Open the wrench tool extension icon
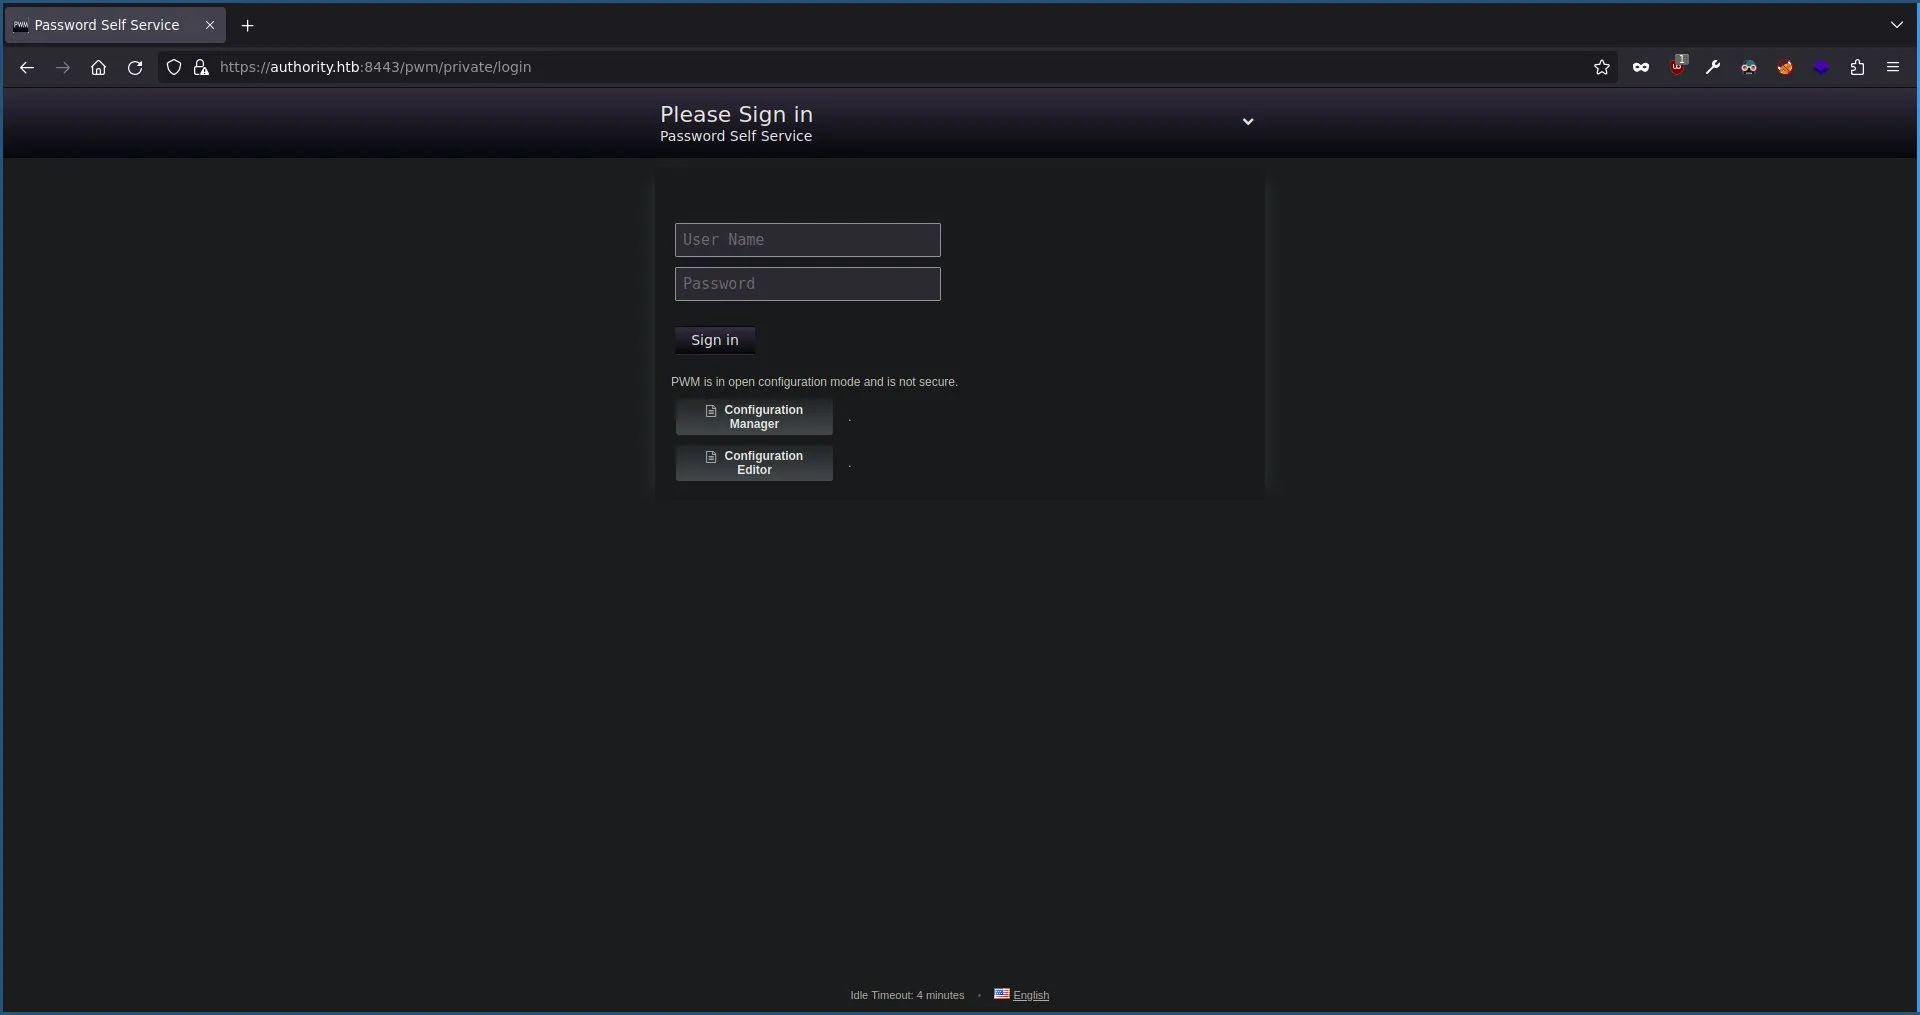Screen dimensions: 1920x1015 [1713, 67]
